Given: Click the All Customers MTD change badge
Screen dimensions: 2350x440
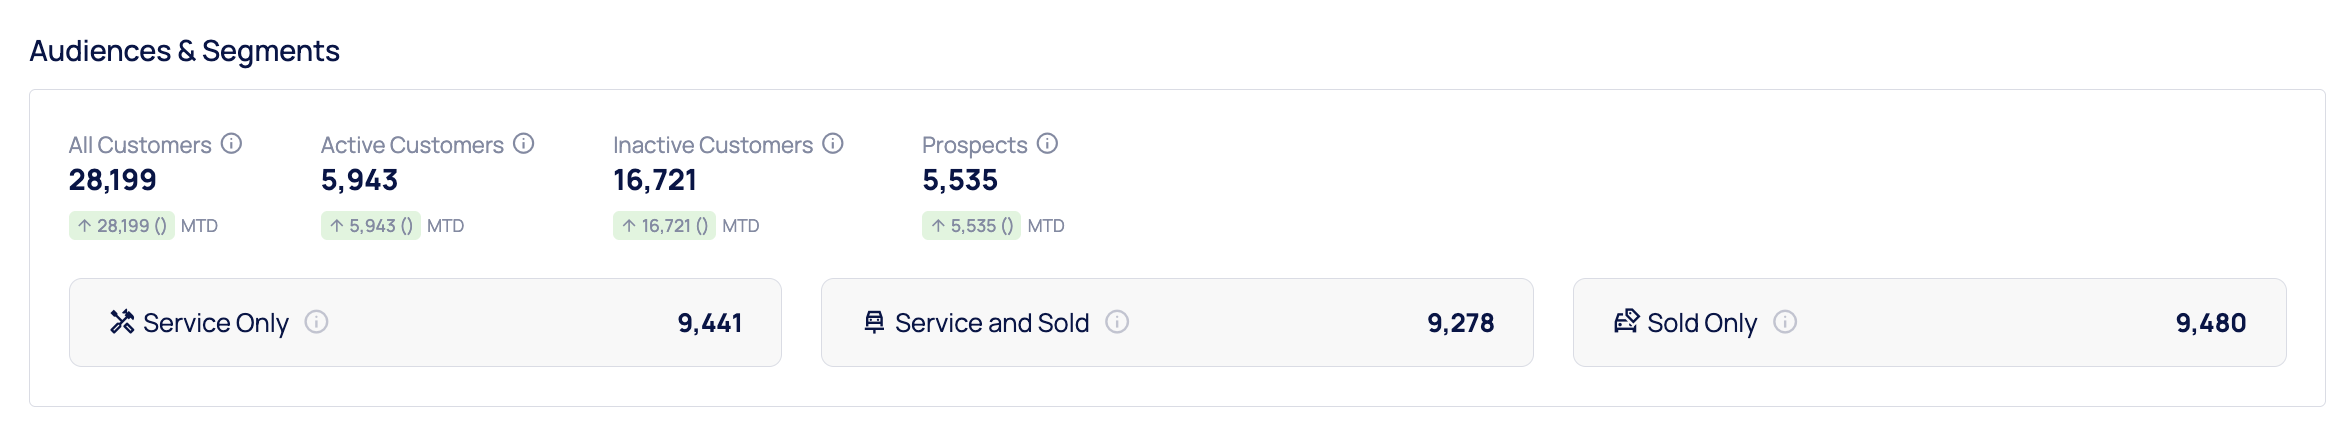Looking at the screenshot, I should 122,226.
